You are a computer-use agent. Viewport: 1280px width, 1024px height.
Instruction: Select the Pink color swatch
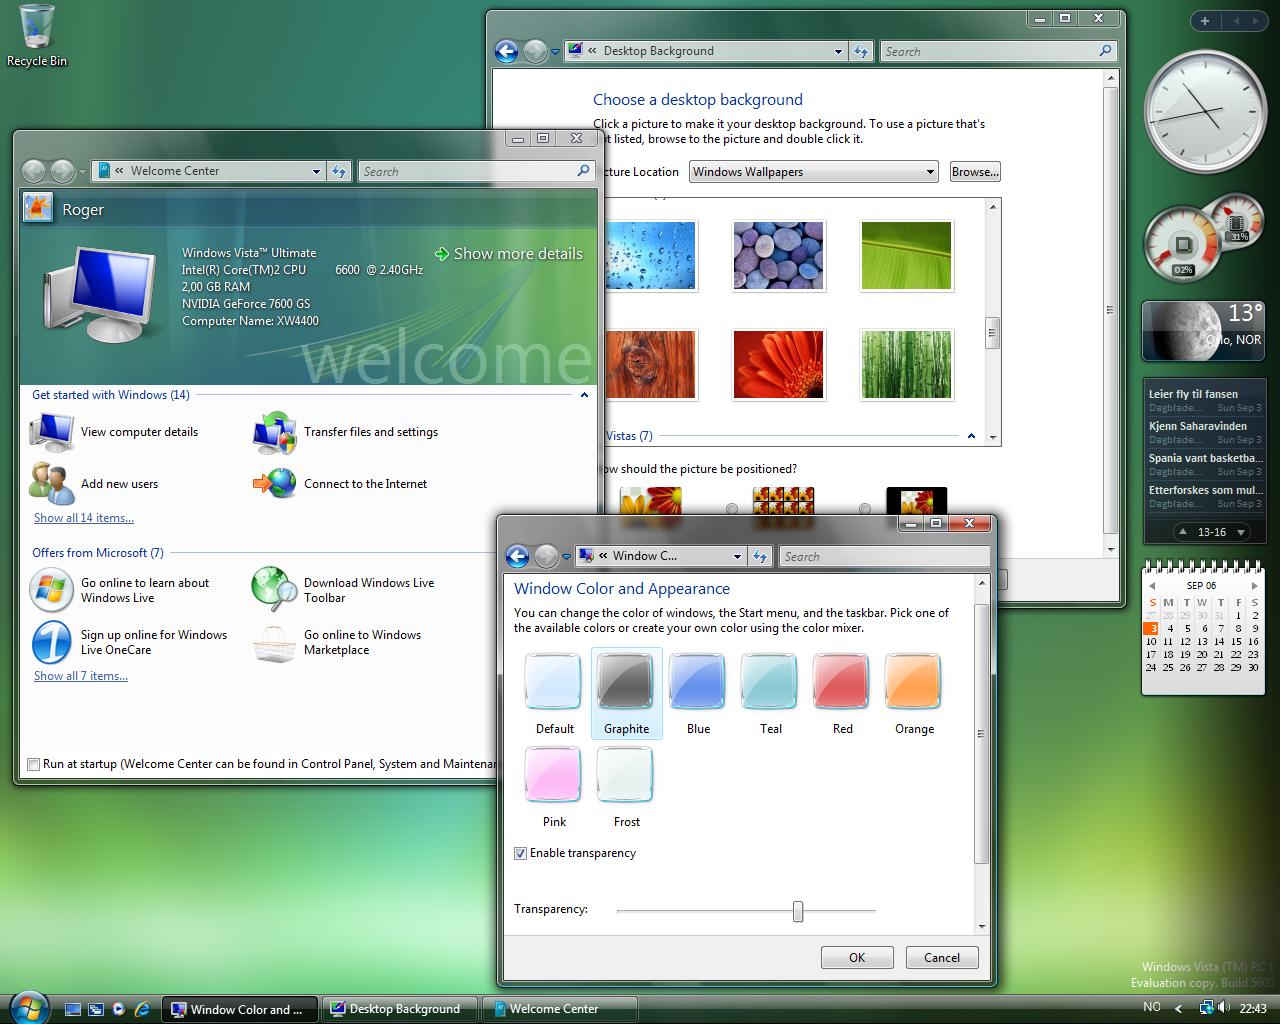[554, 775]
